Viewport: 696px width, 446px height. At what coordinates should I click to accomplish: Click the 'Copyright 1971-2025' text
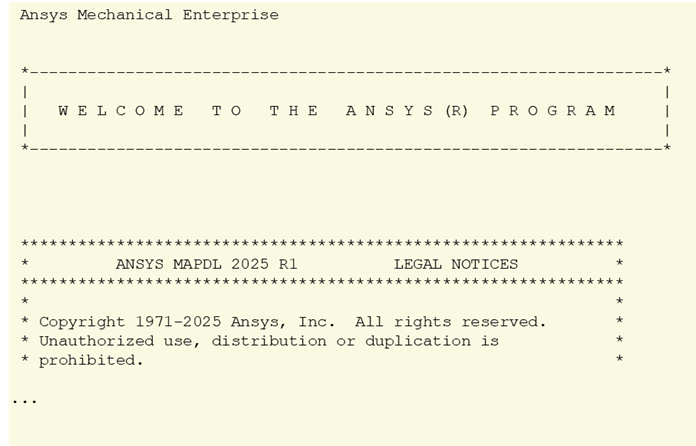click(x=130, y=322)
